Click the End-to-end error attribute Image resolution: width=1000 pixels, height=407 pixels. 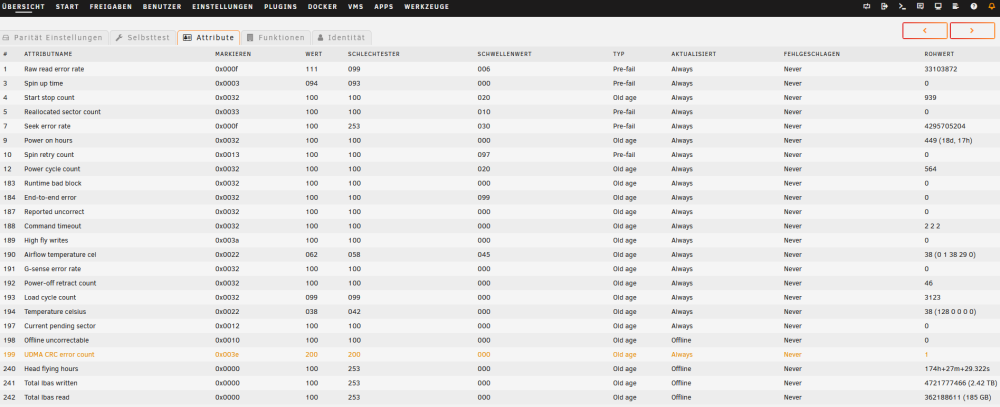coord(50,198)
